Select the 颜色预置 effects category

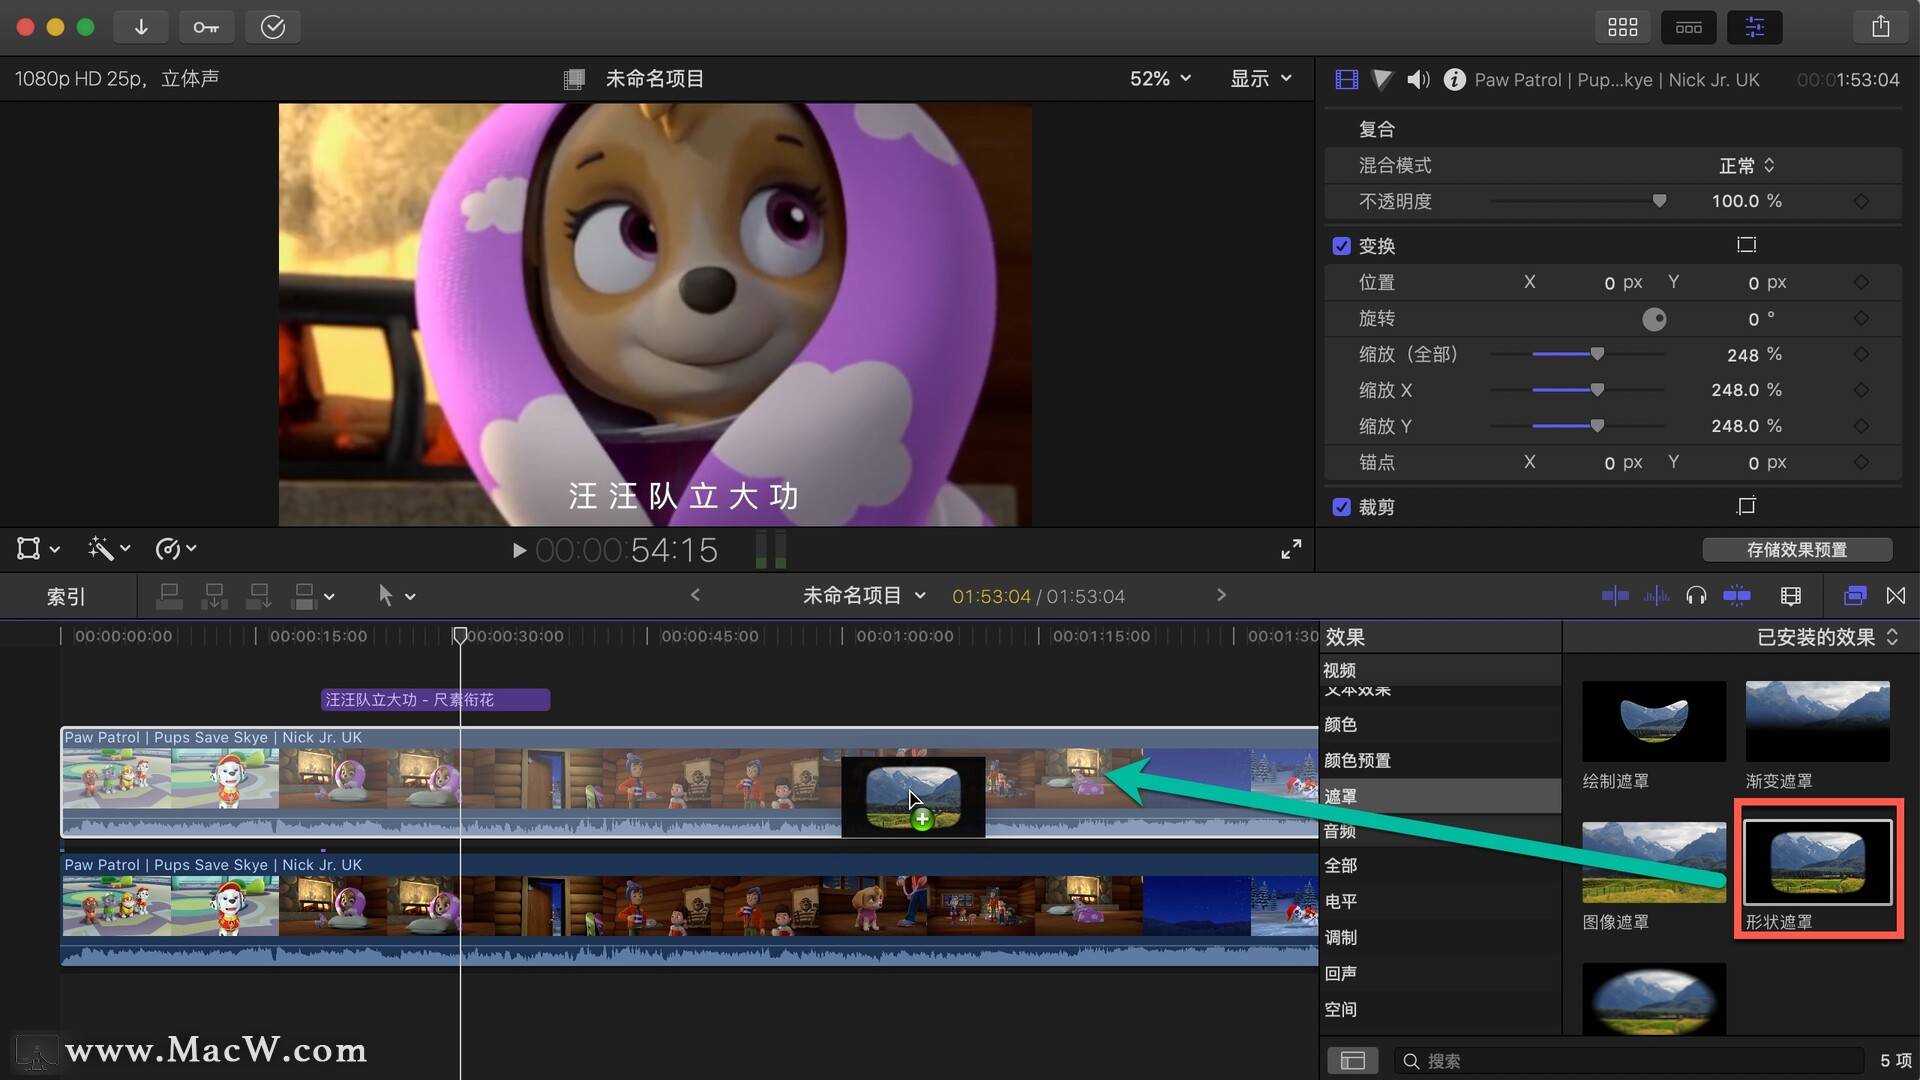(1440, 760)
